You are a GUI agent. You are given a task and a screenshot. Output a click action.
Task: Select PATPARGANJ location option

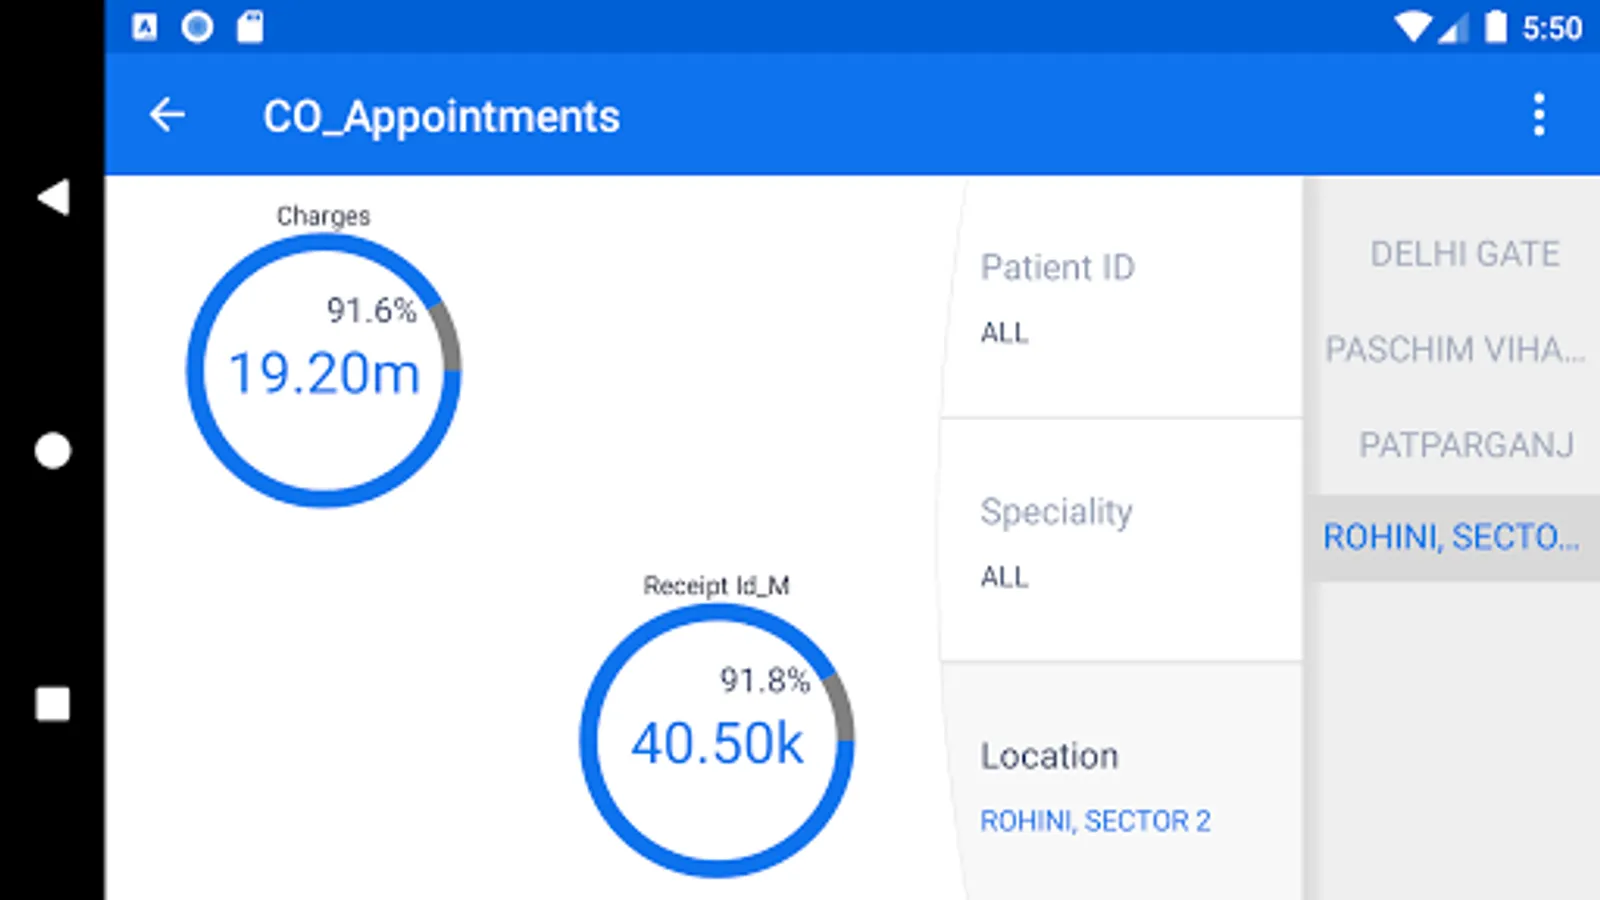1466,444
